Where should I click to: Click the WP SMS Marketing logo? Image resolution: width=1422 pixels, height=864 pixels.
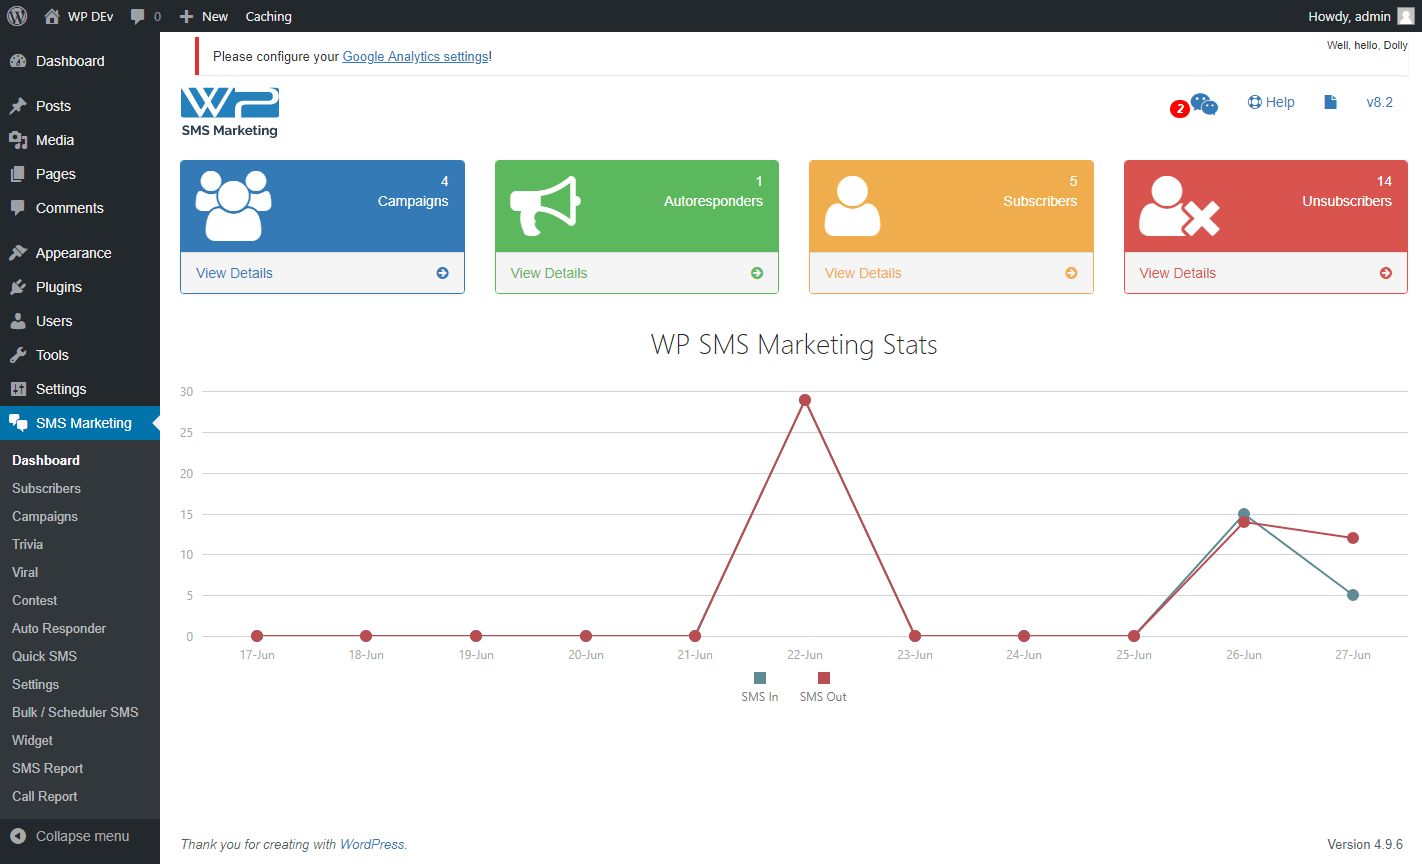(230, 112)
